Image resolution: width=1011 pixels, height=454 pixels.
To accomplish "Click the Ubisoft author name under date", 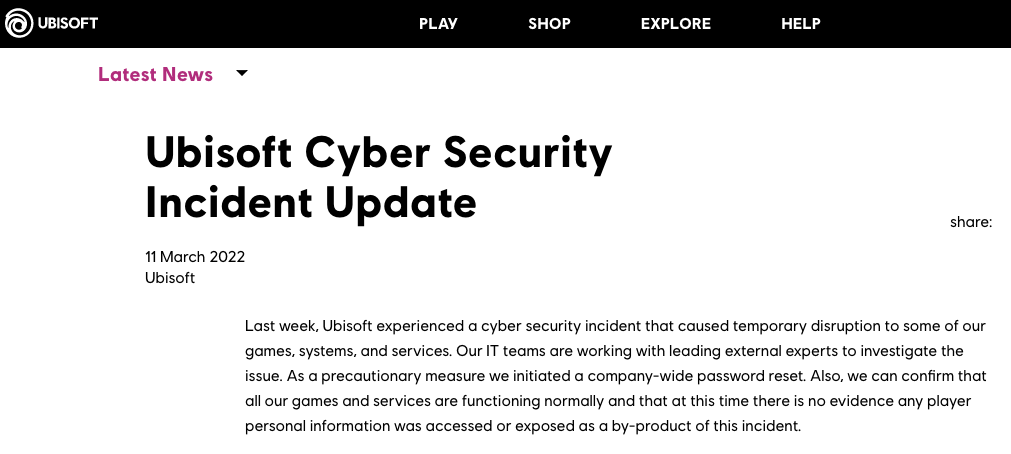I will point(170,278).
